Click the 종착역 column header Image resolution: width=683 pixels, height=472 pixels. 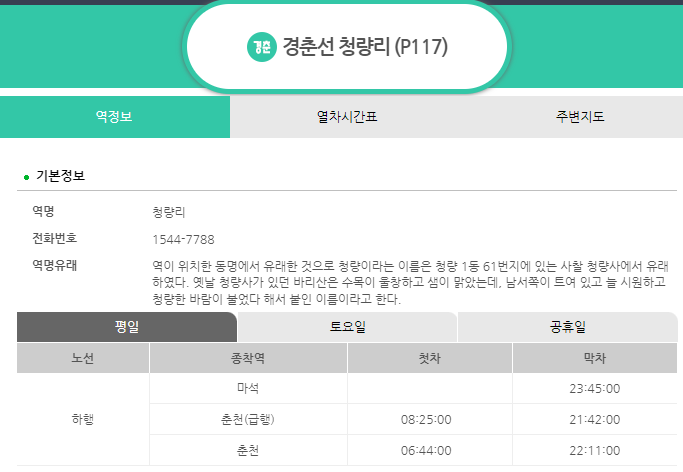tap(248, 358)
